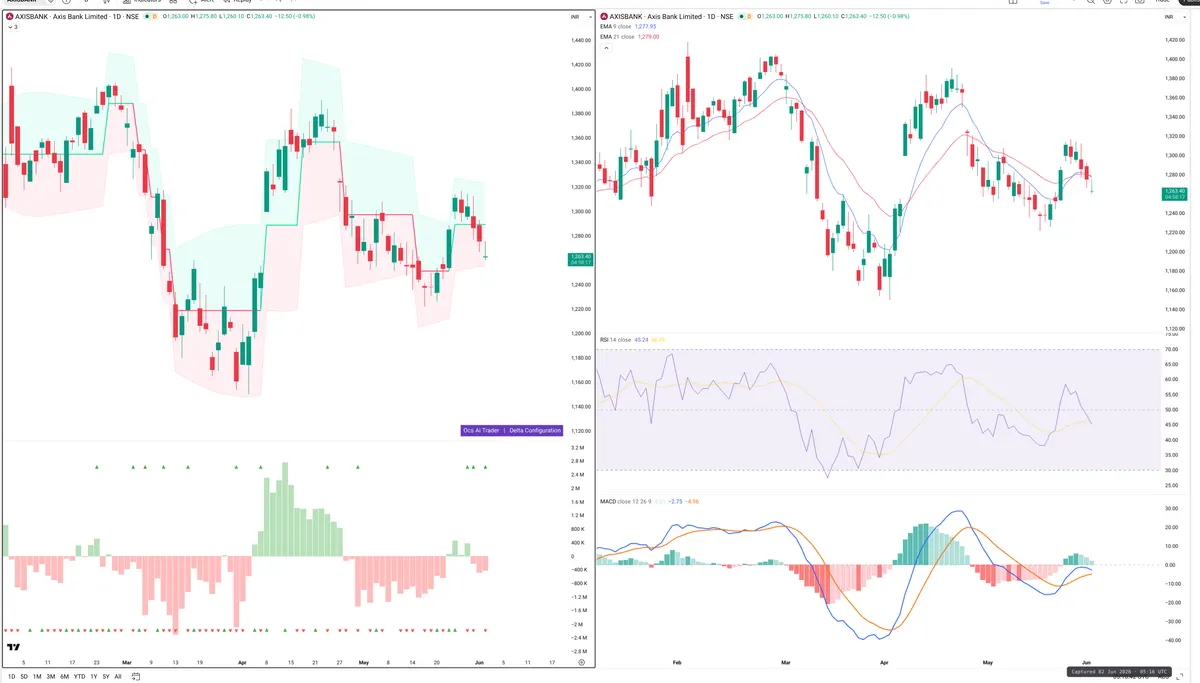Click the green market status dot in the right chart

(x=743, y=17)
